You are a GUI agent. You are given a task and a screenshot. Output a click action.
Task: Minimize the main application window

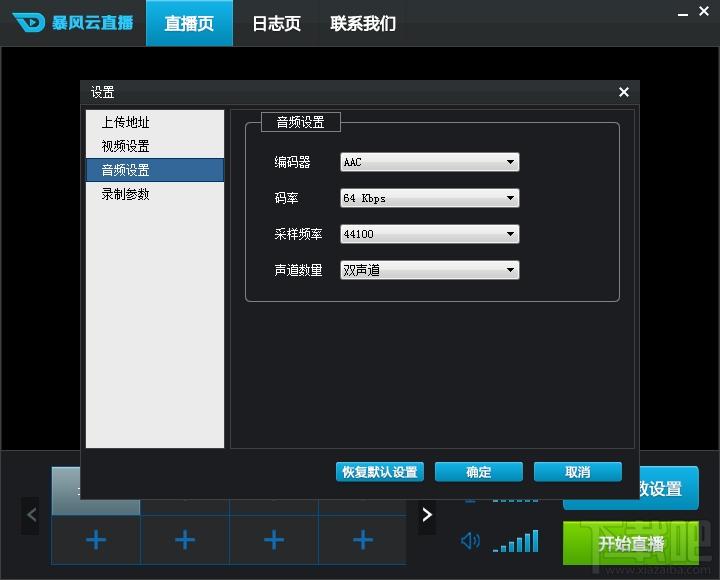point(683,14)
